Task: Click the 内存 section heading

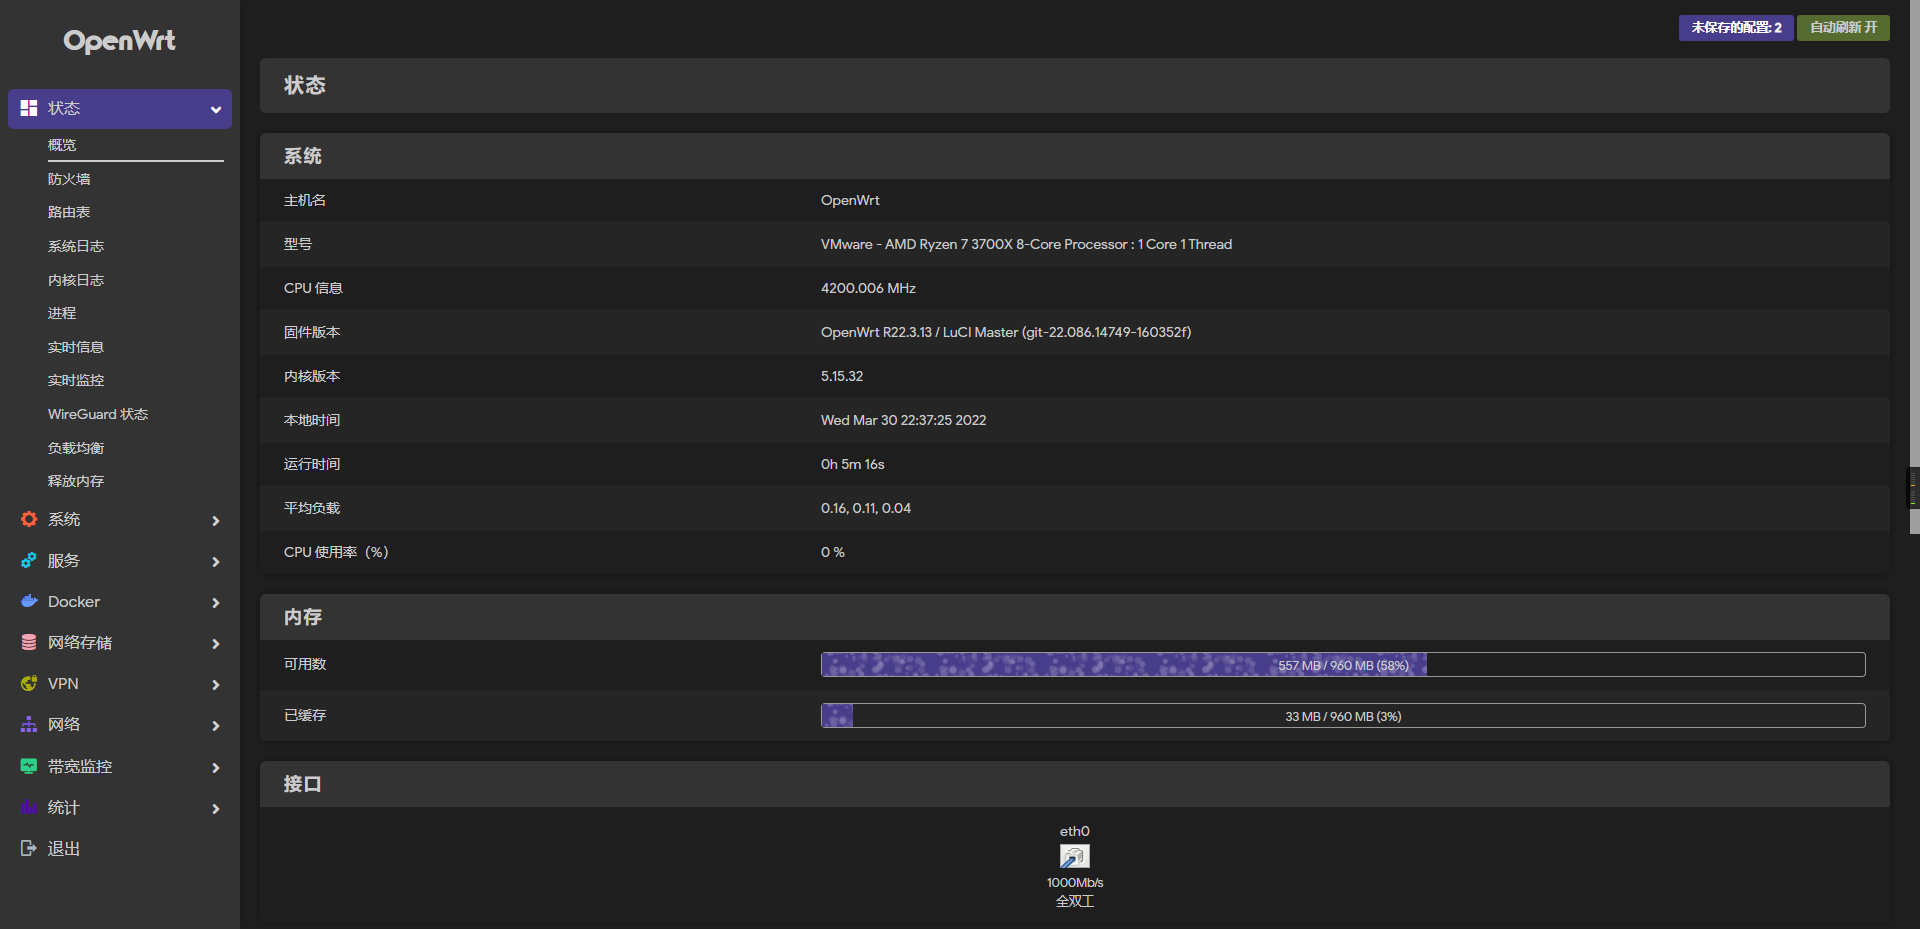Action: pyautogui.click(x=303, y=617)
